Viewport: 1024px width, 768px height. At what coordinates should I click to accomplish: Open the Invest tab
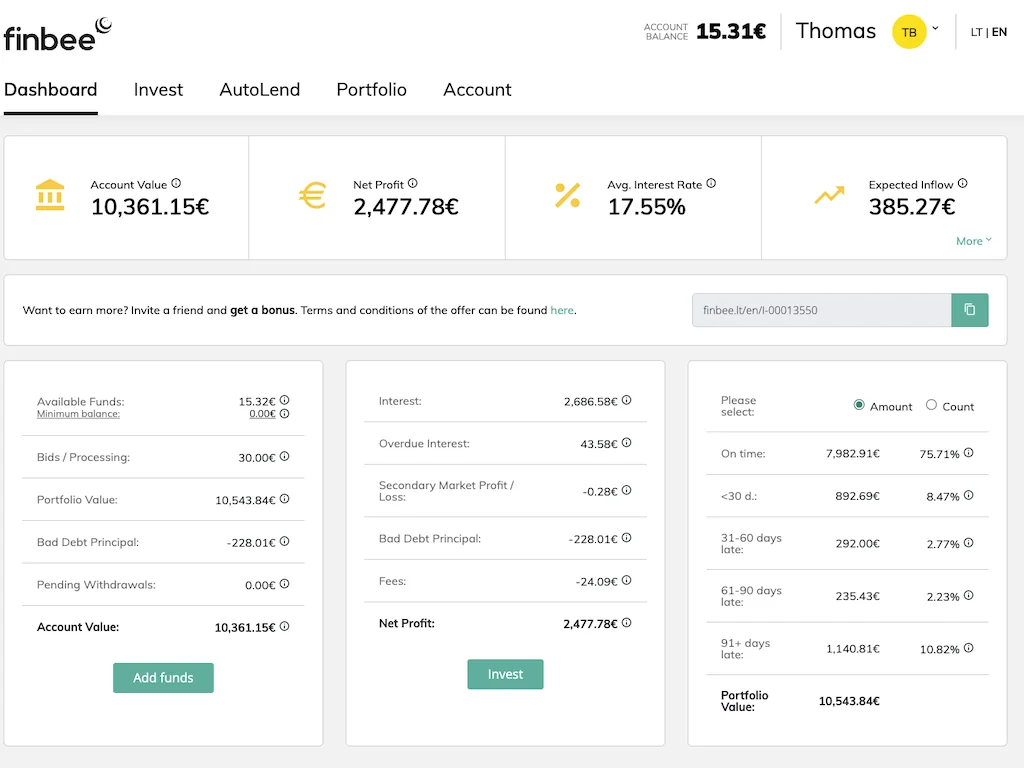pos(158,89)
